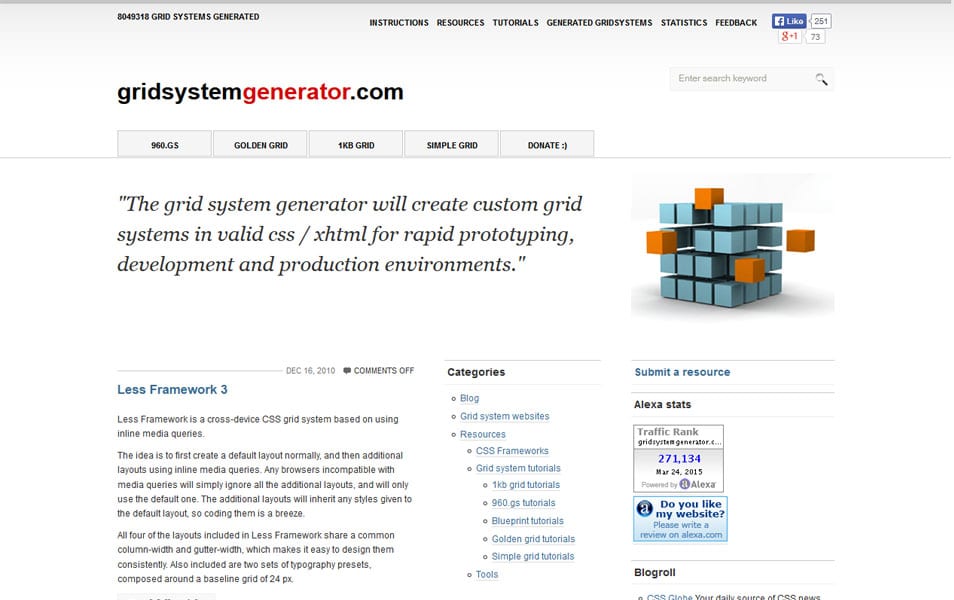Click the Comments Off link
Image resolution: width=954 pixels, height=600 pixels.
click(384, 371)
